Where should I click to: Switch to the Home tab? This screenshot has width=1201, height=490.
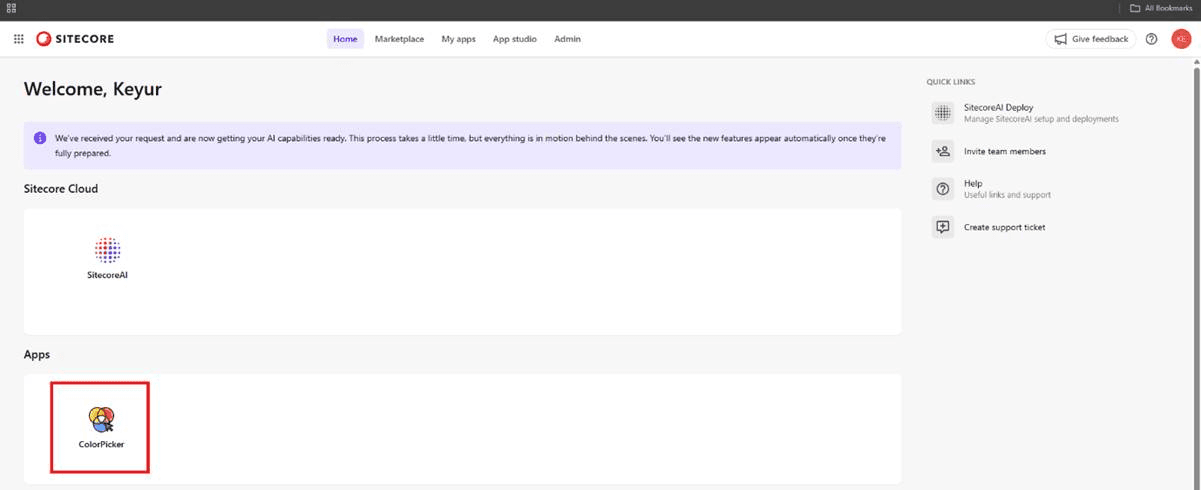click(345, 39)
